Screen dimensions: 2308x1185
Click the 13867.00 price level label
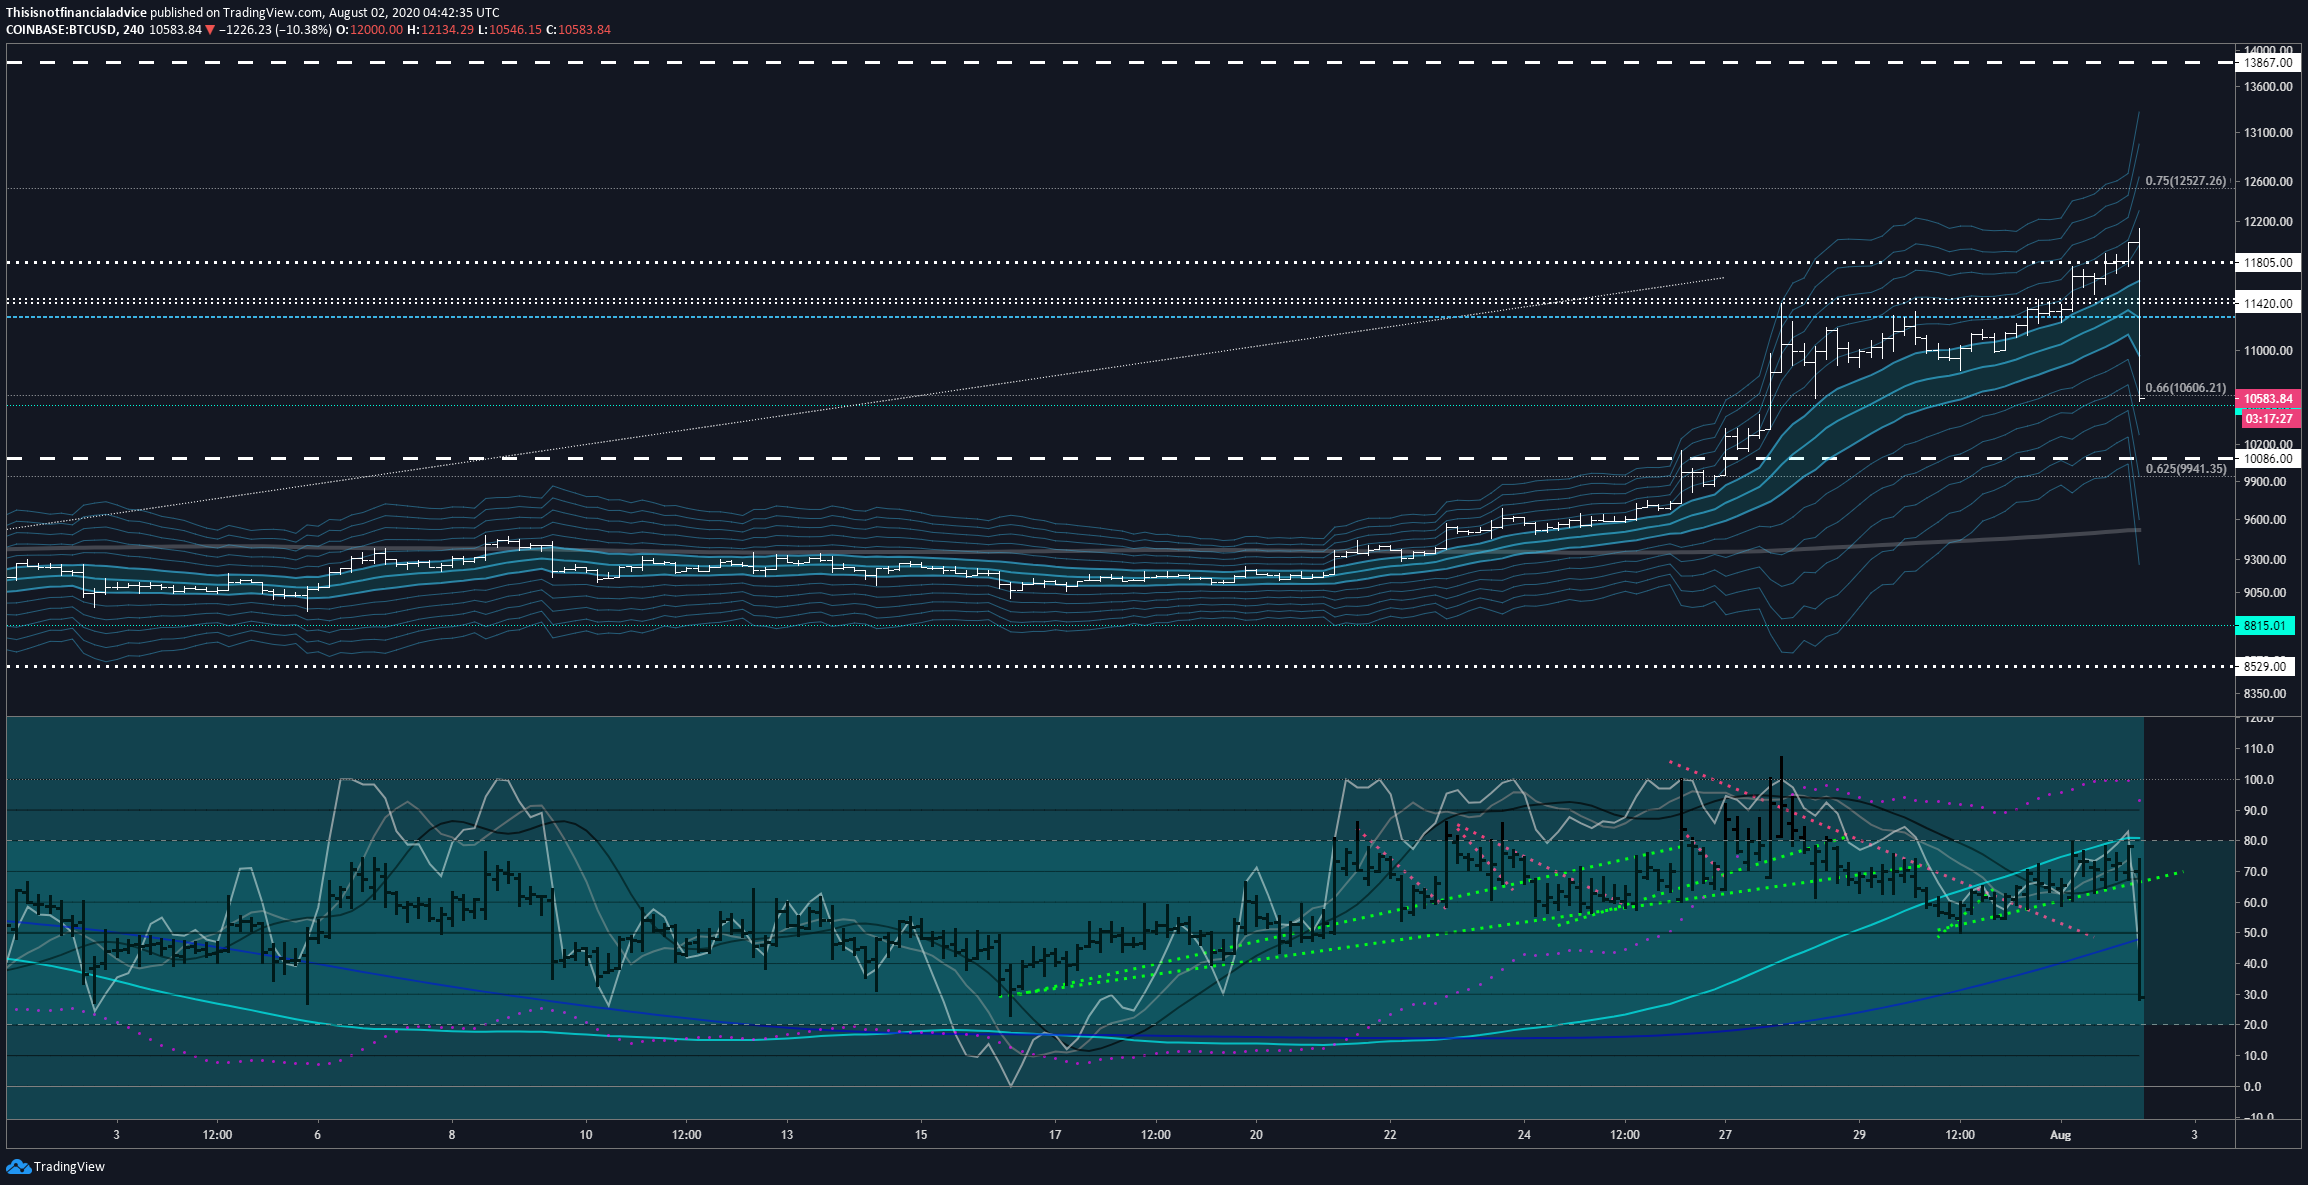point(2267,62)
